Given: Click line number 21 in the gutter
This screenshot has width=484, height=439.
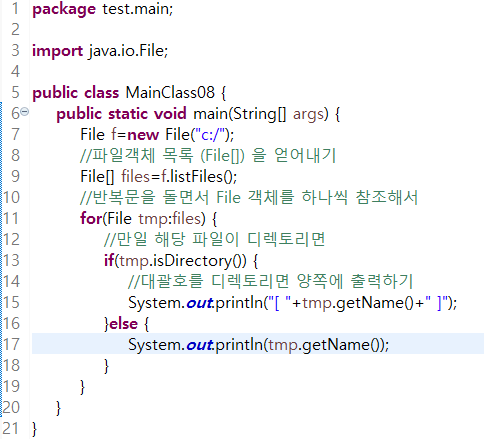Looking at the screenshot, I should point(11,428).
